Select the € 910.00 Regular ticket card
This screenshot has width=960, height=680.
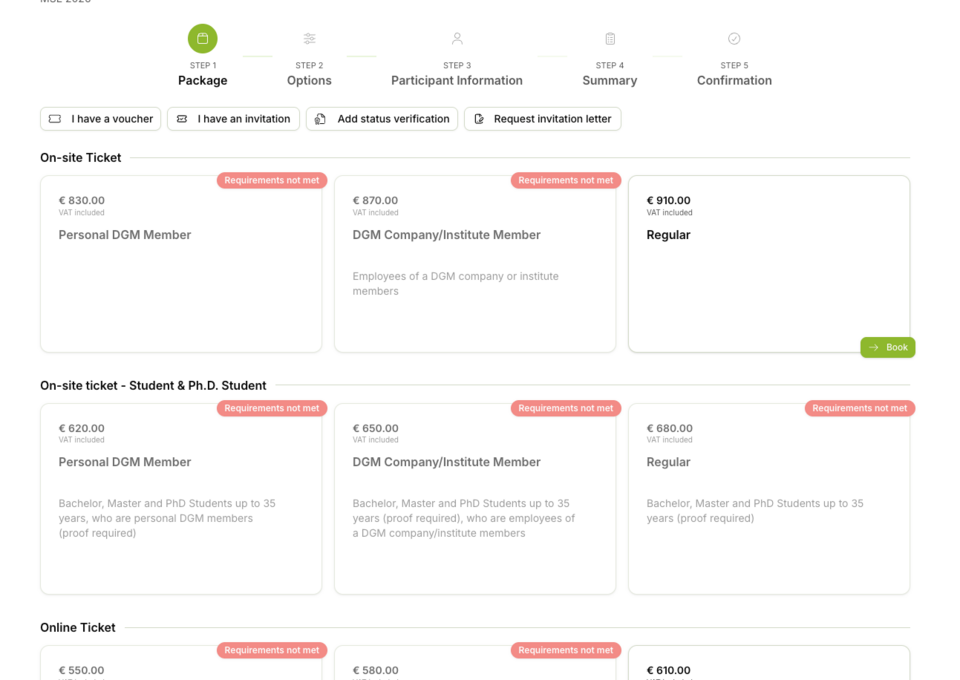(x=769, y=264)
